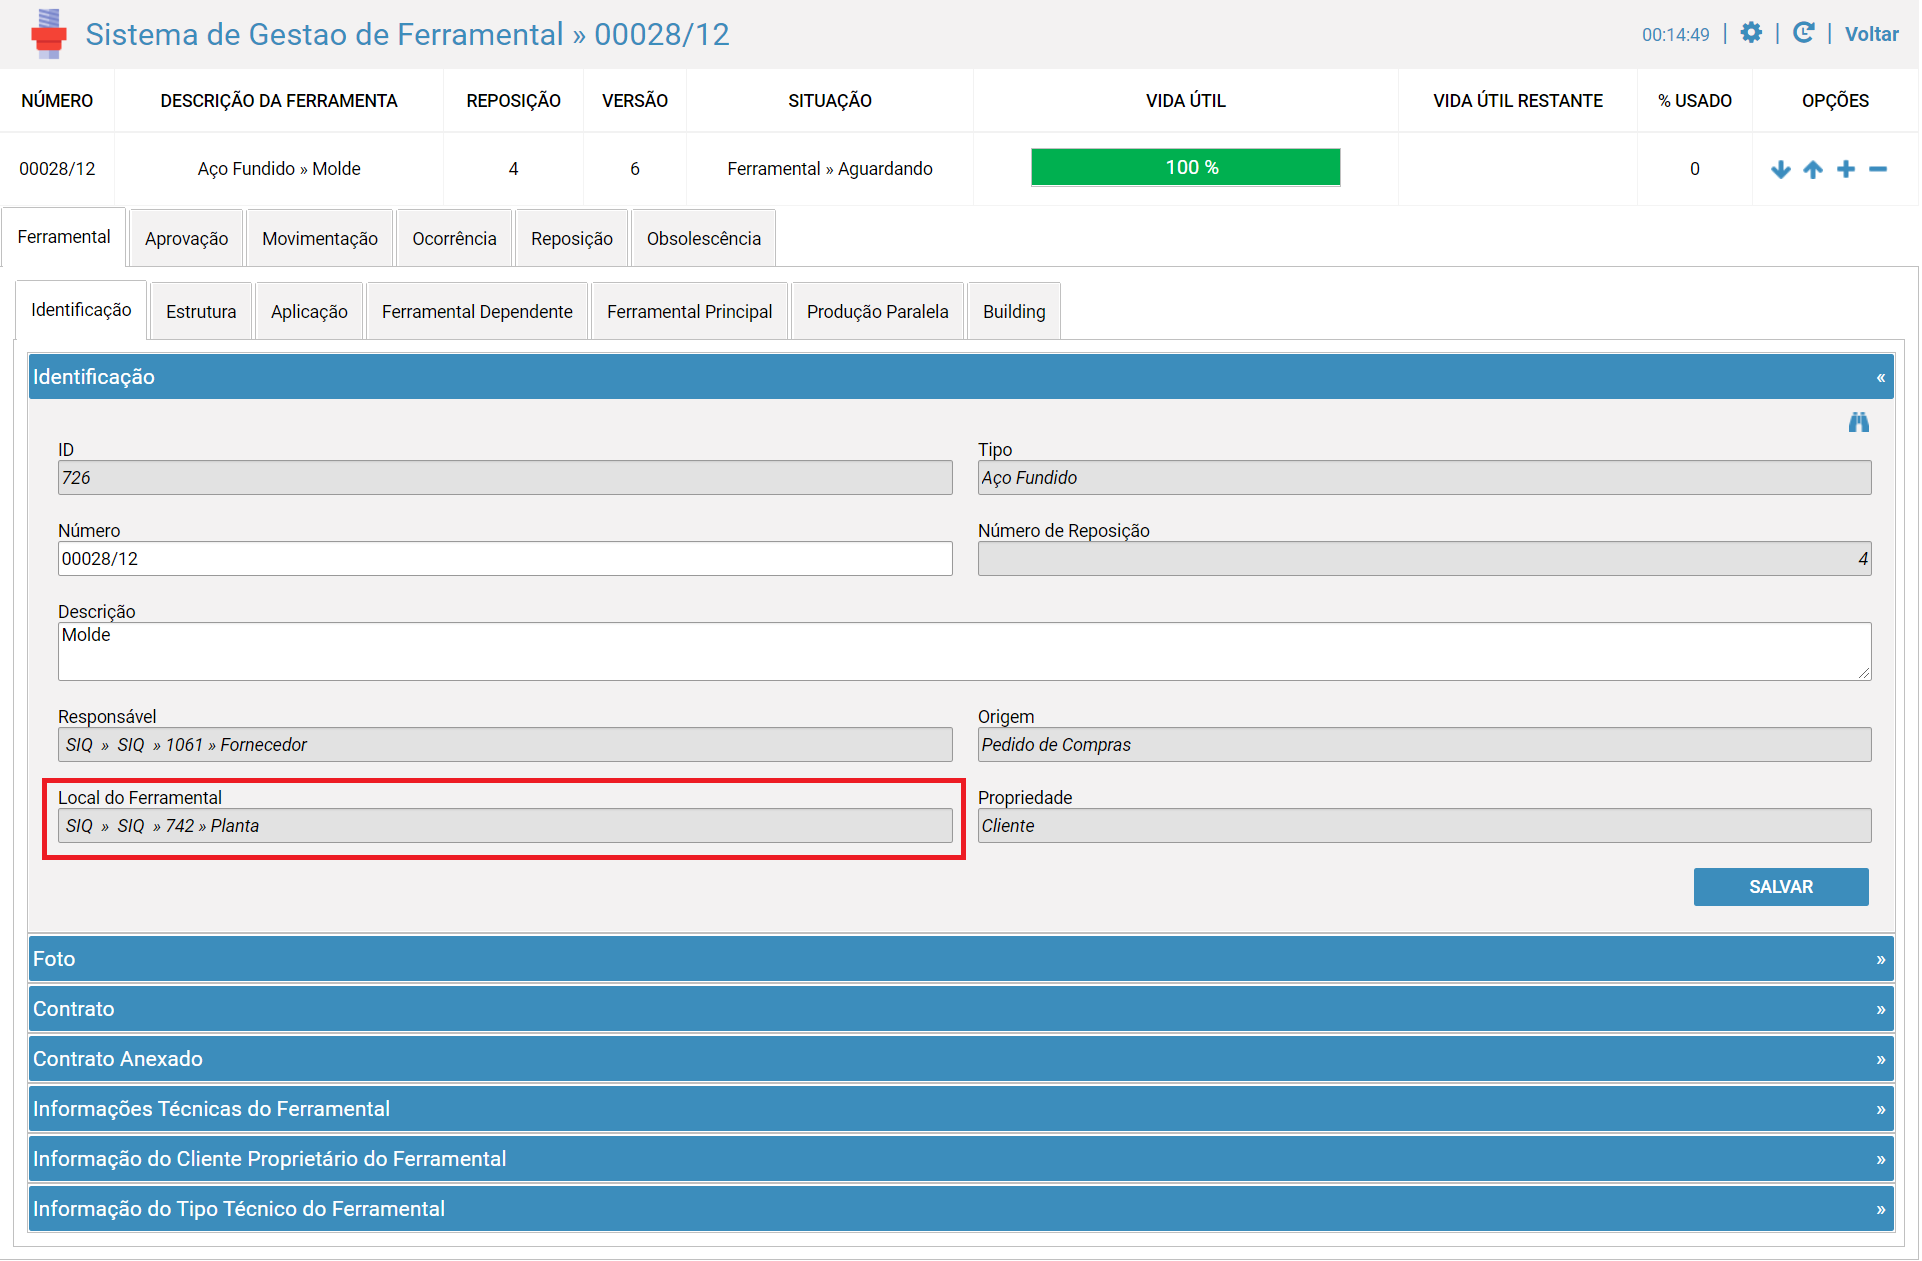
Task: Click the Responsável field
Action: (x=505, y=745)
